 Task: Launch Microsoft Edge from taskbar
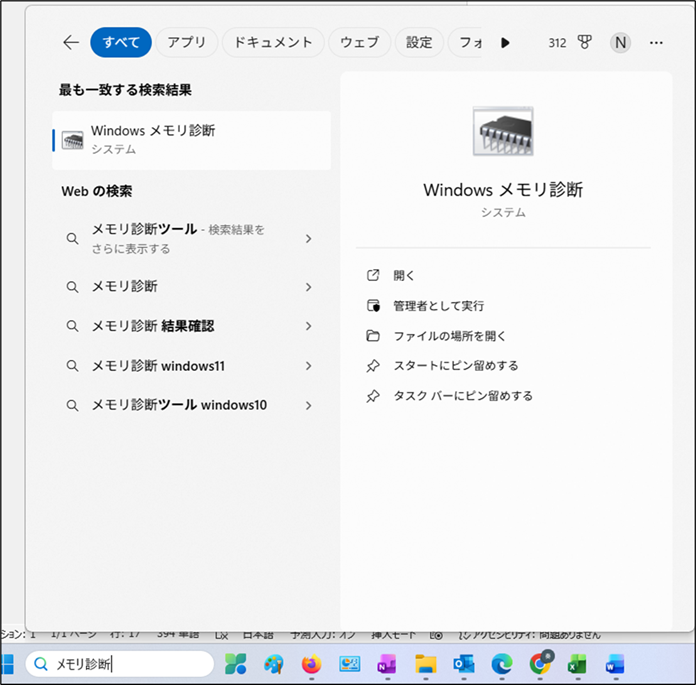tap(502, 664)
